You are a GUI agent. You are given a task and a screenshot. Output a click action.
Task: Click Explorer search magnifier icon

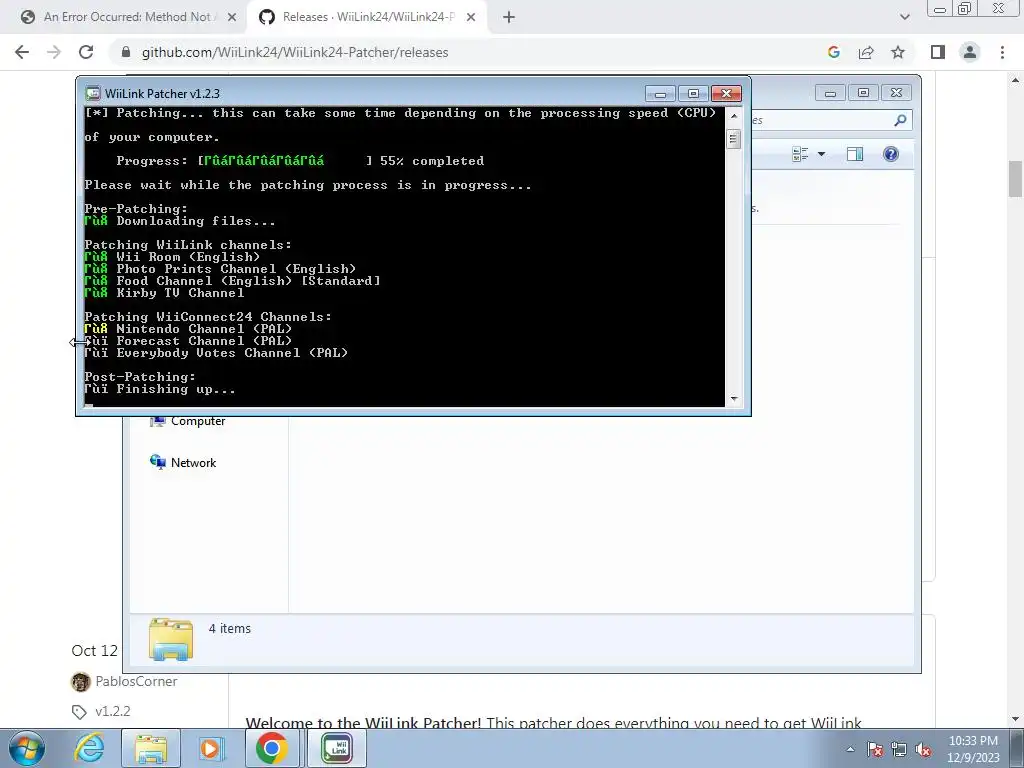[900, 120]
